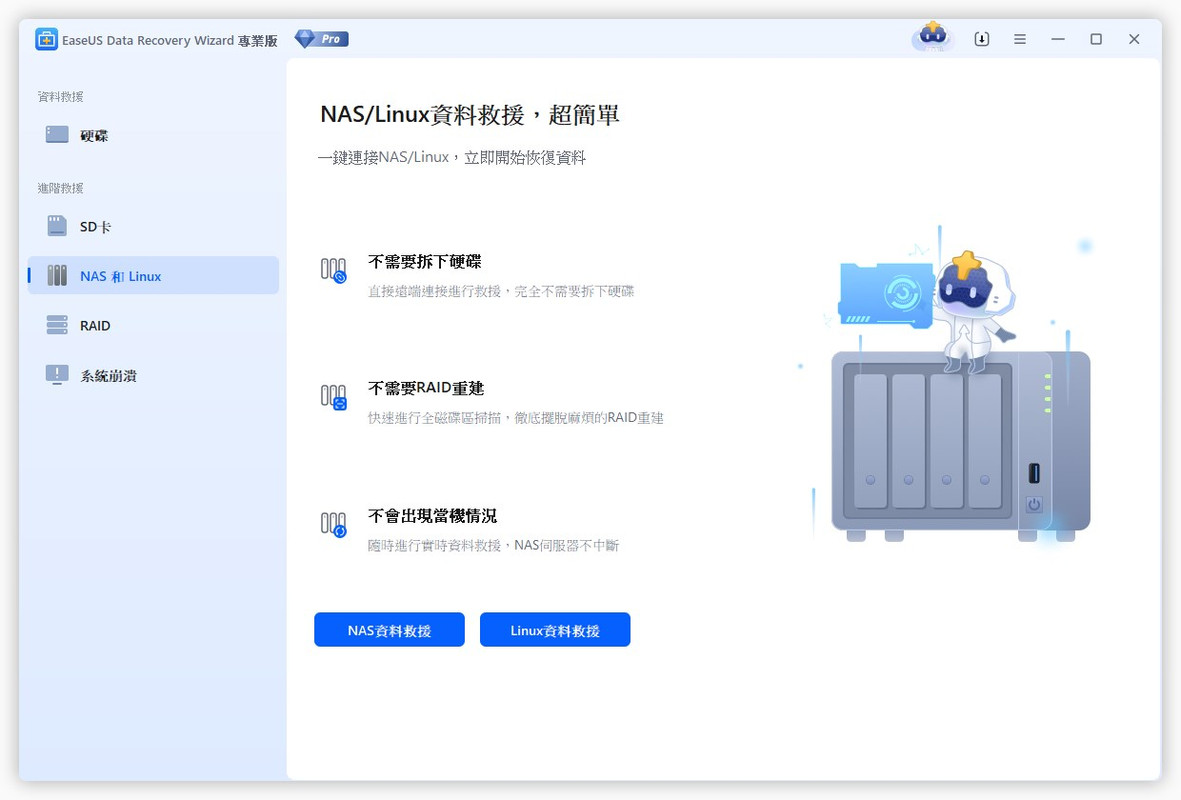Open 系統崩潰 recovery option
This screenshot has height=800, width=1181.
[x=153, y=375]
